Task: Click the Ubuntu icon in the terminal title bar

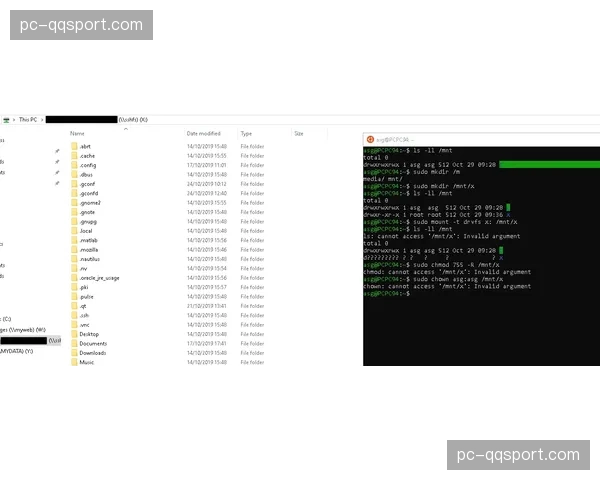Action: pyautogui.click(x=370, y=139)
